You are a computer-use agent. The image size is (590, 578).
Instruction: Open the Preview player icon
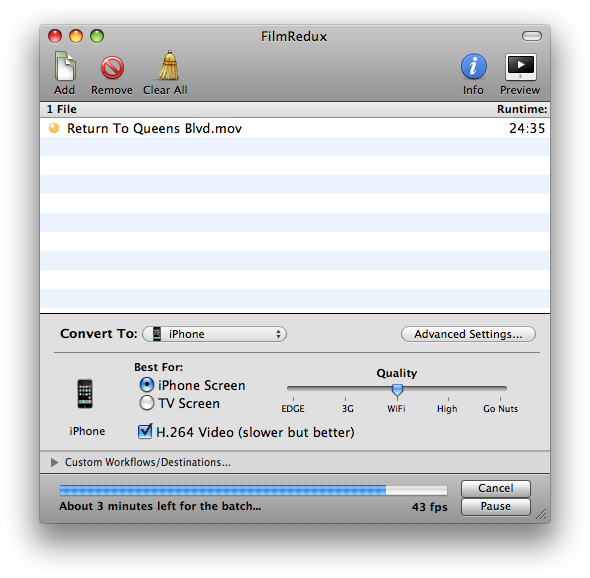521,67
